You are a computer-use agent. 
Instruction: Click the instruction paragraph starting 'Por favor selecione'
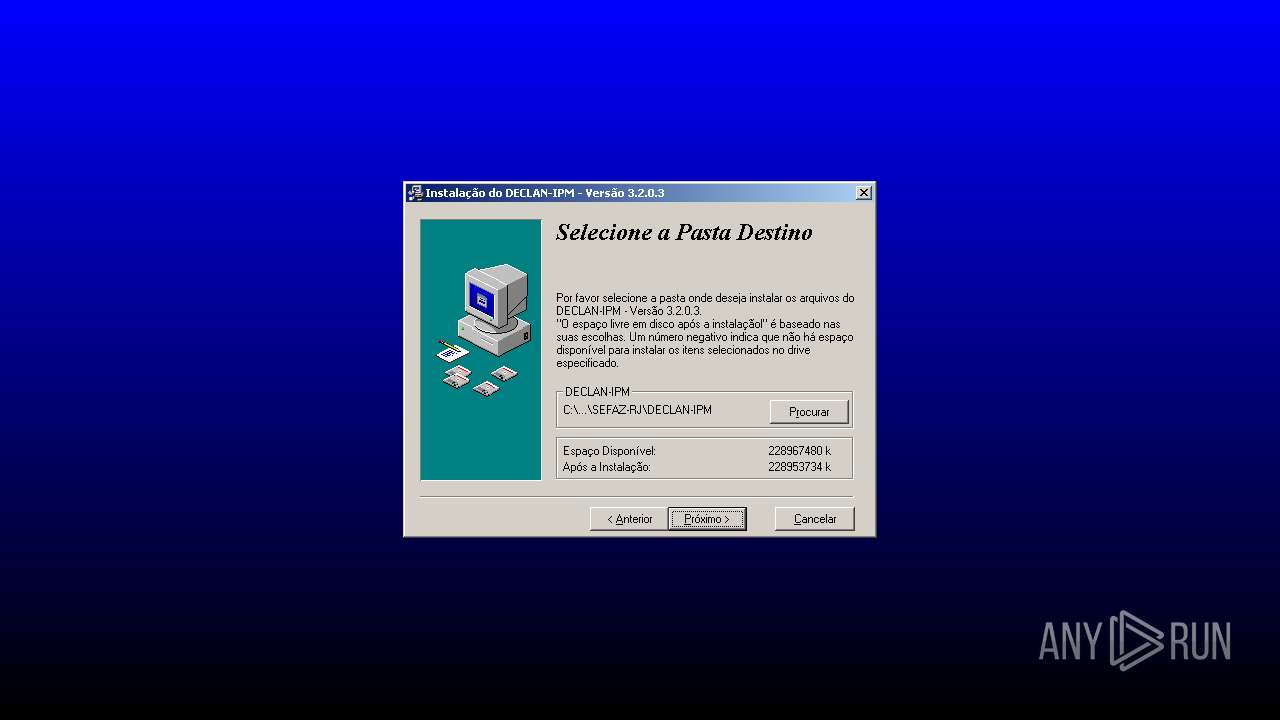(705, 331)
